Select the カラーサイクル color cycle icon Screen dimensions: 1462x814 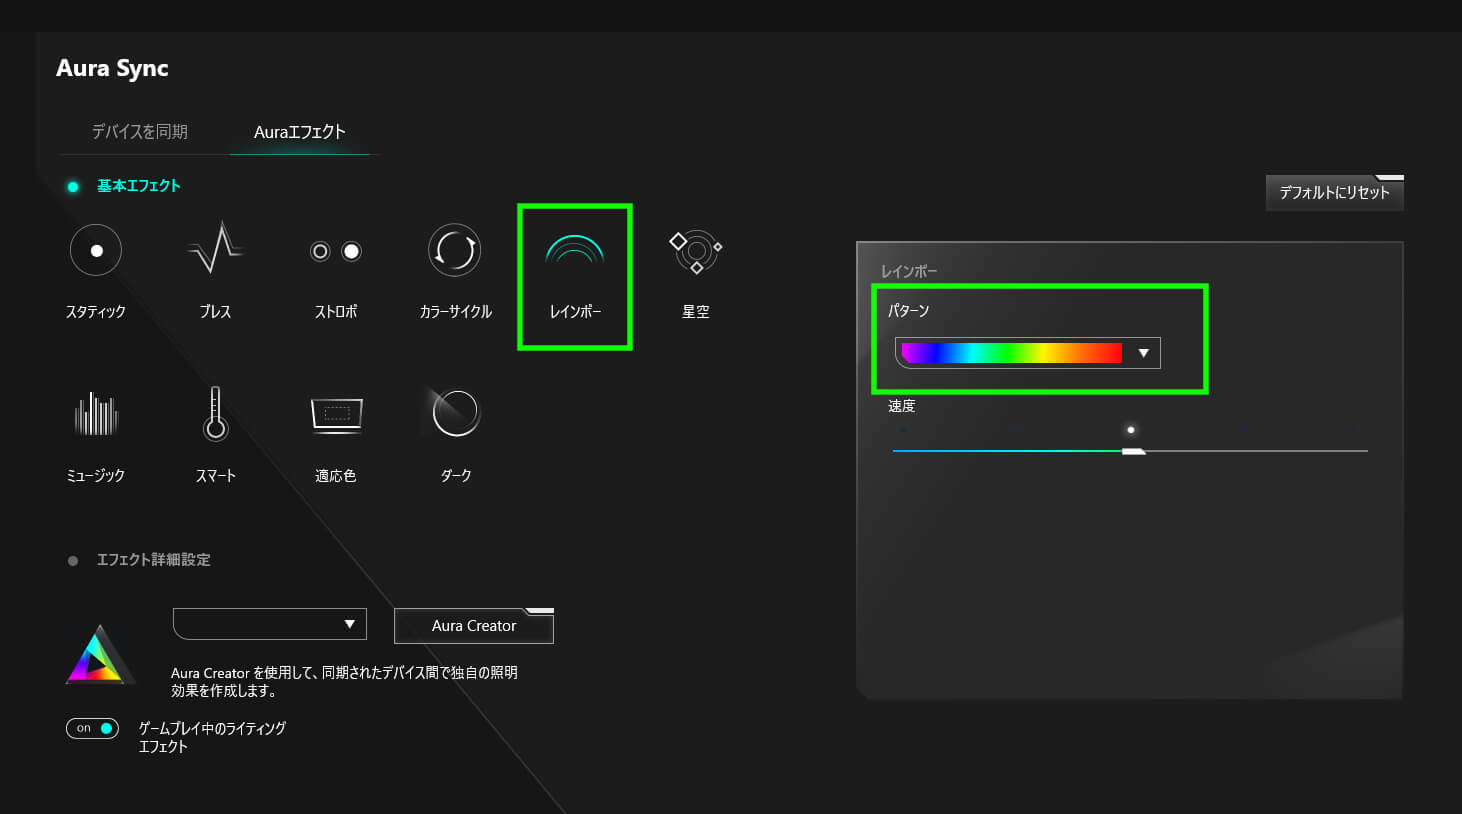455,250
